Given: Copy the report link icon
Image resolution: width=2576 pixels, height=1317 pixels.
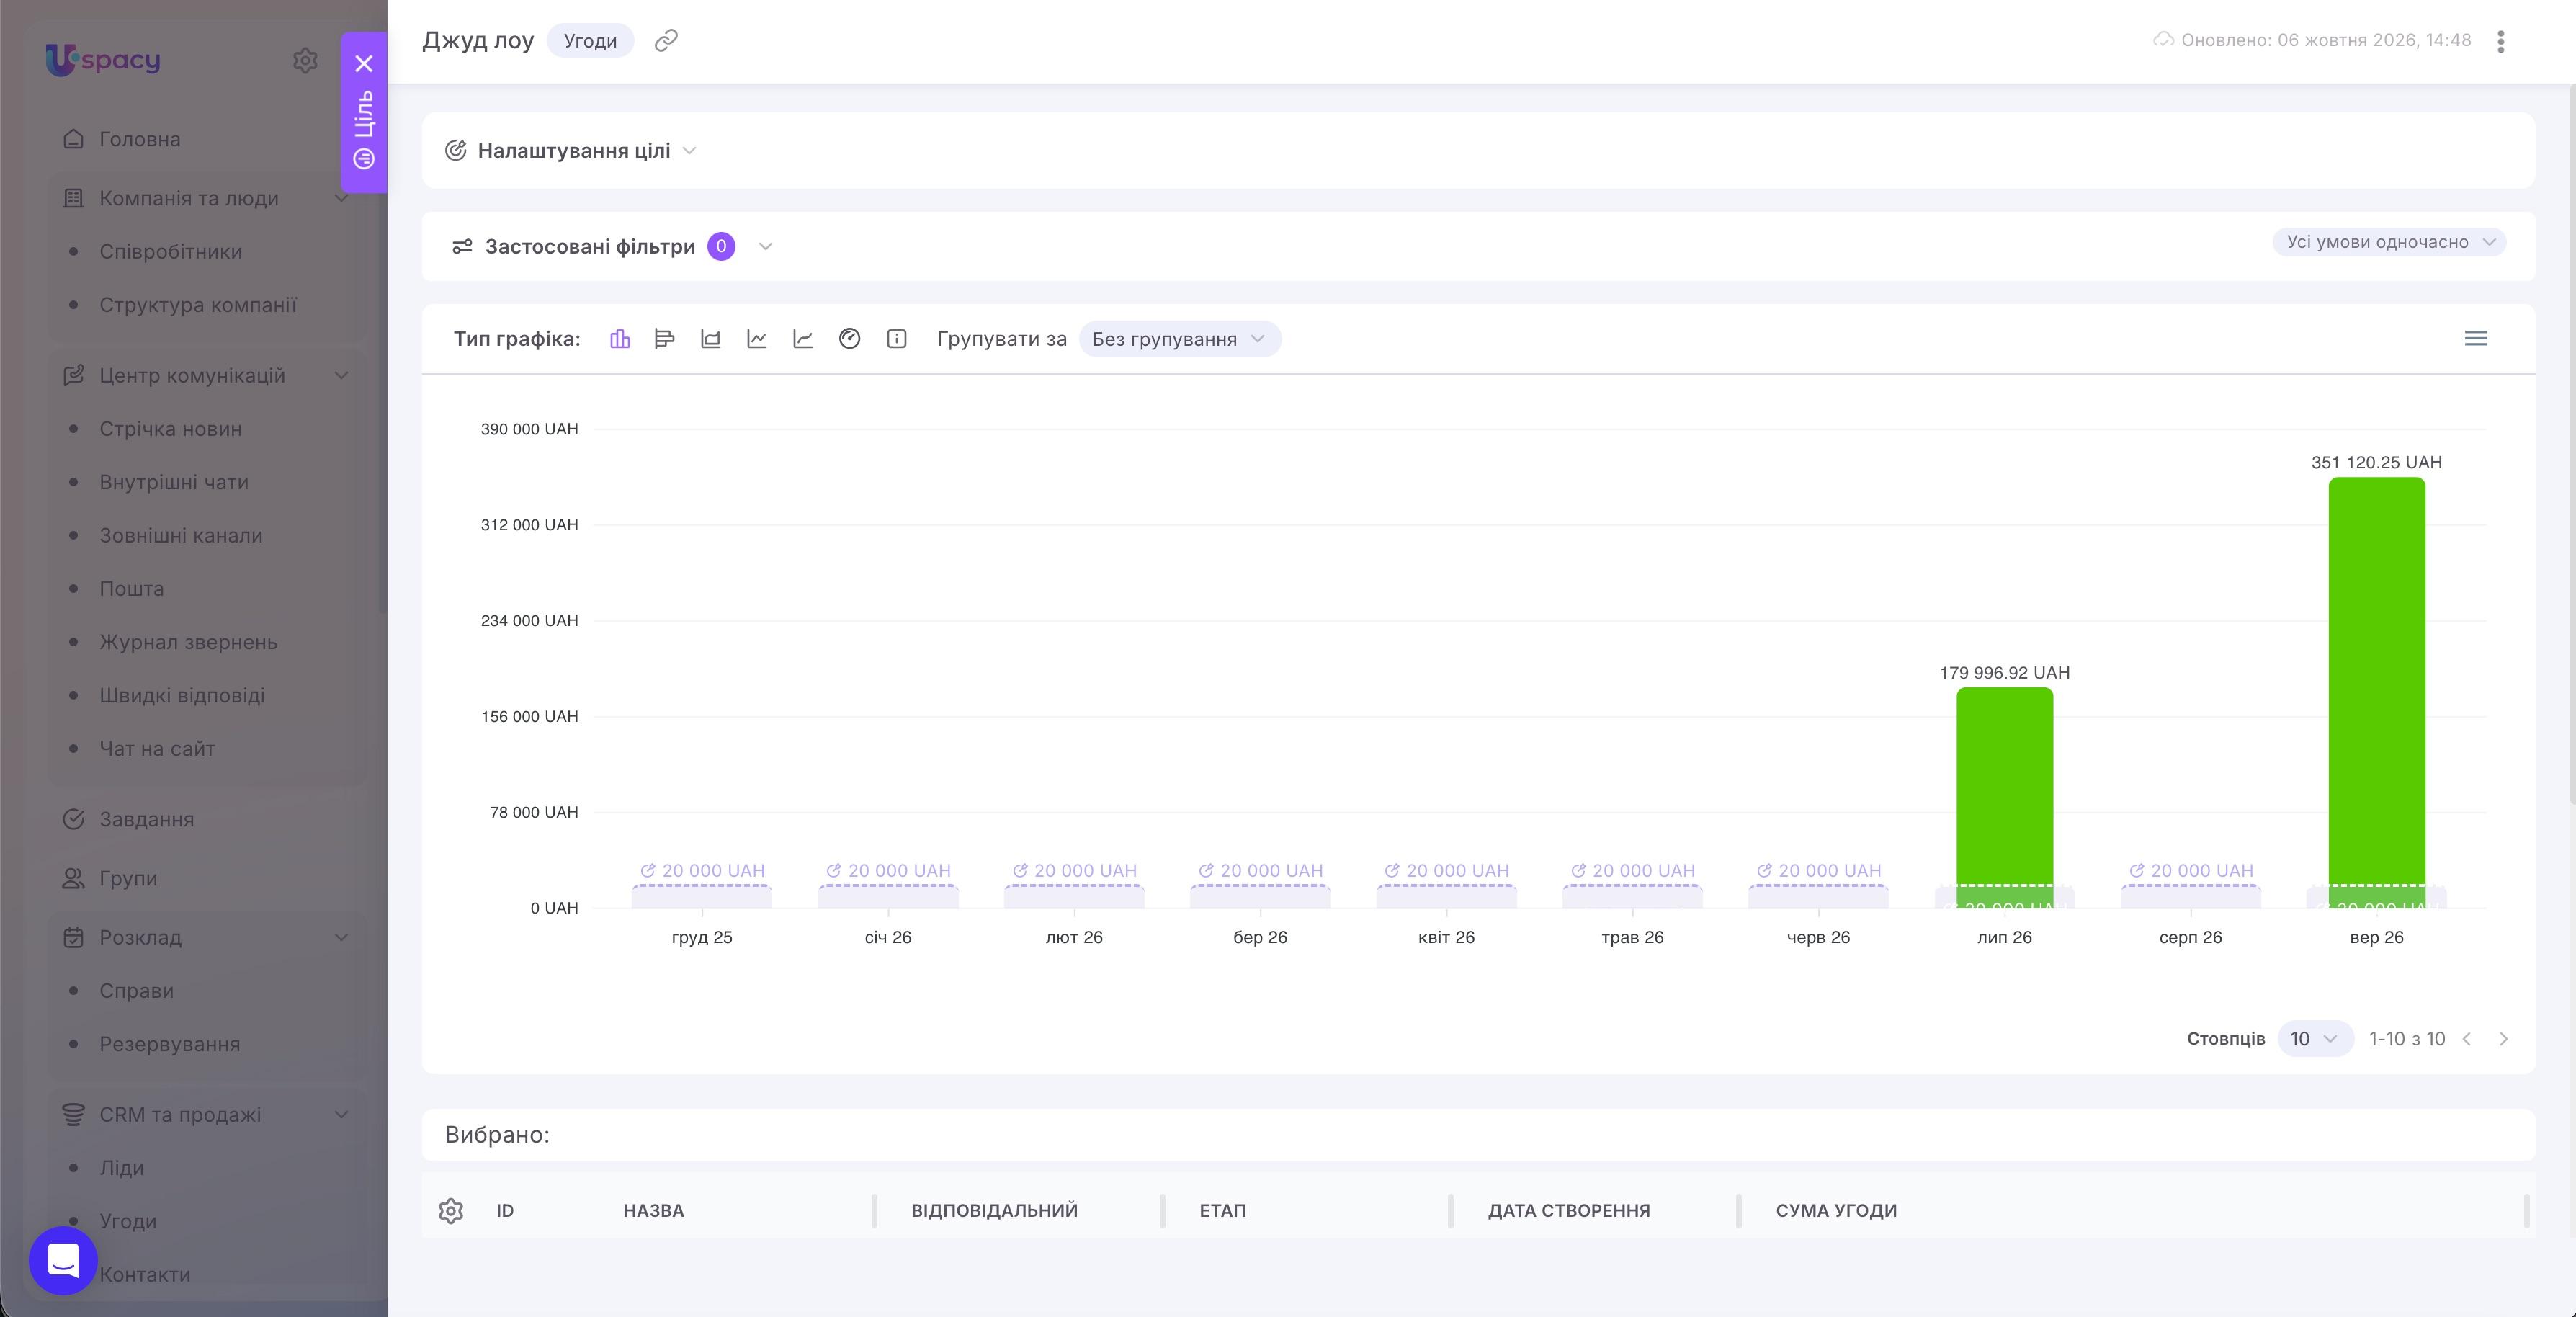Looking at the screenshot, I should [666, 40].
